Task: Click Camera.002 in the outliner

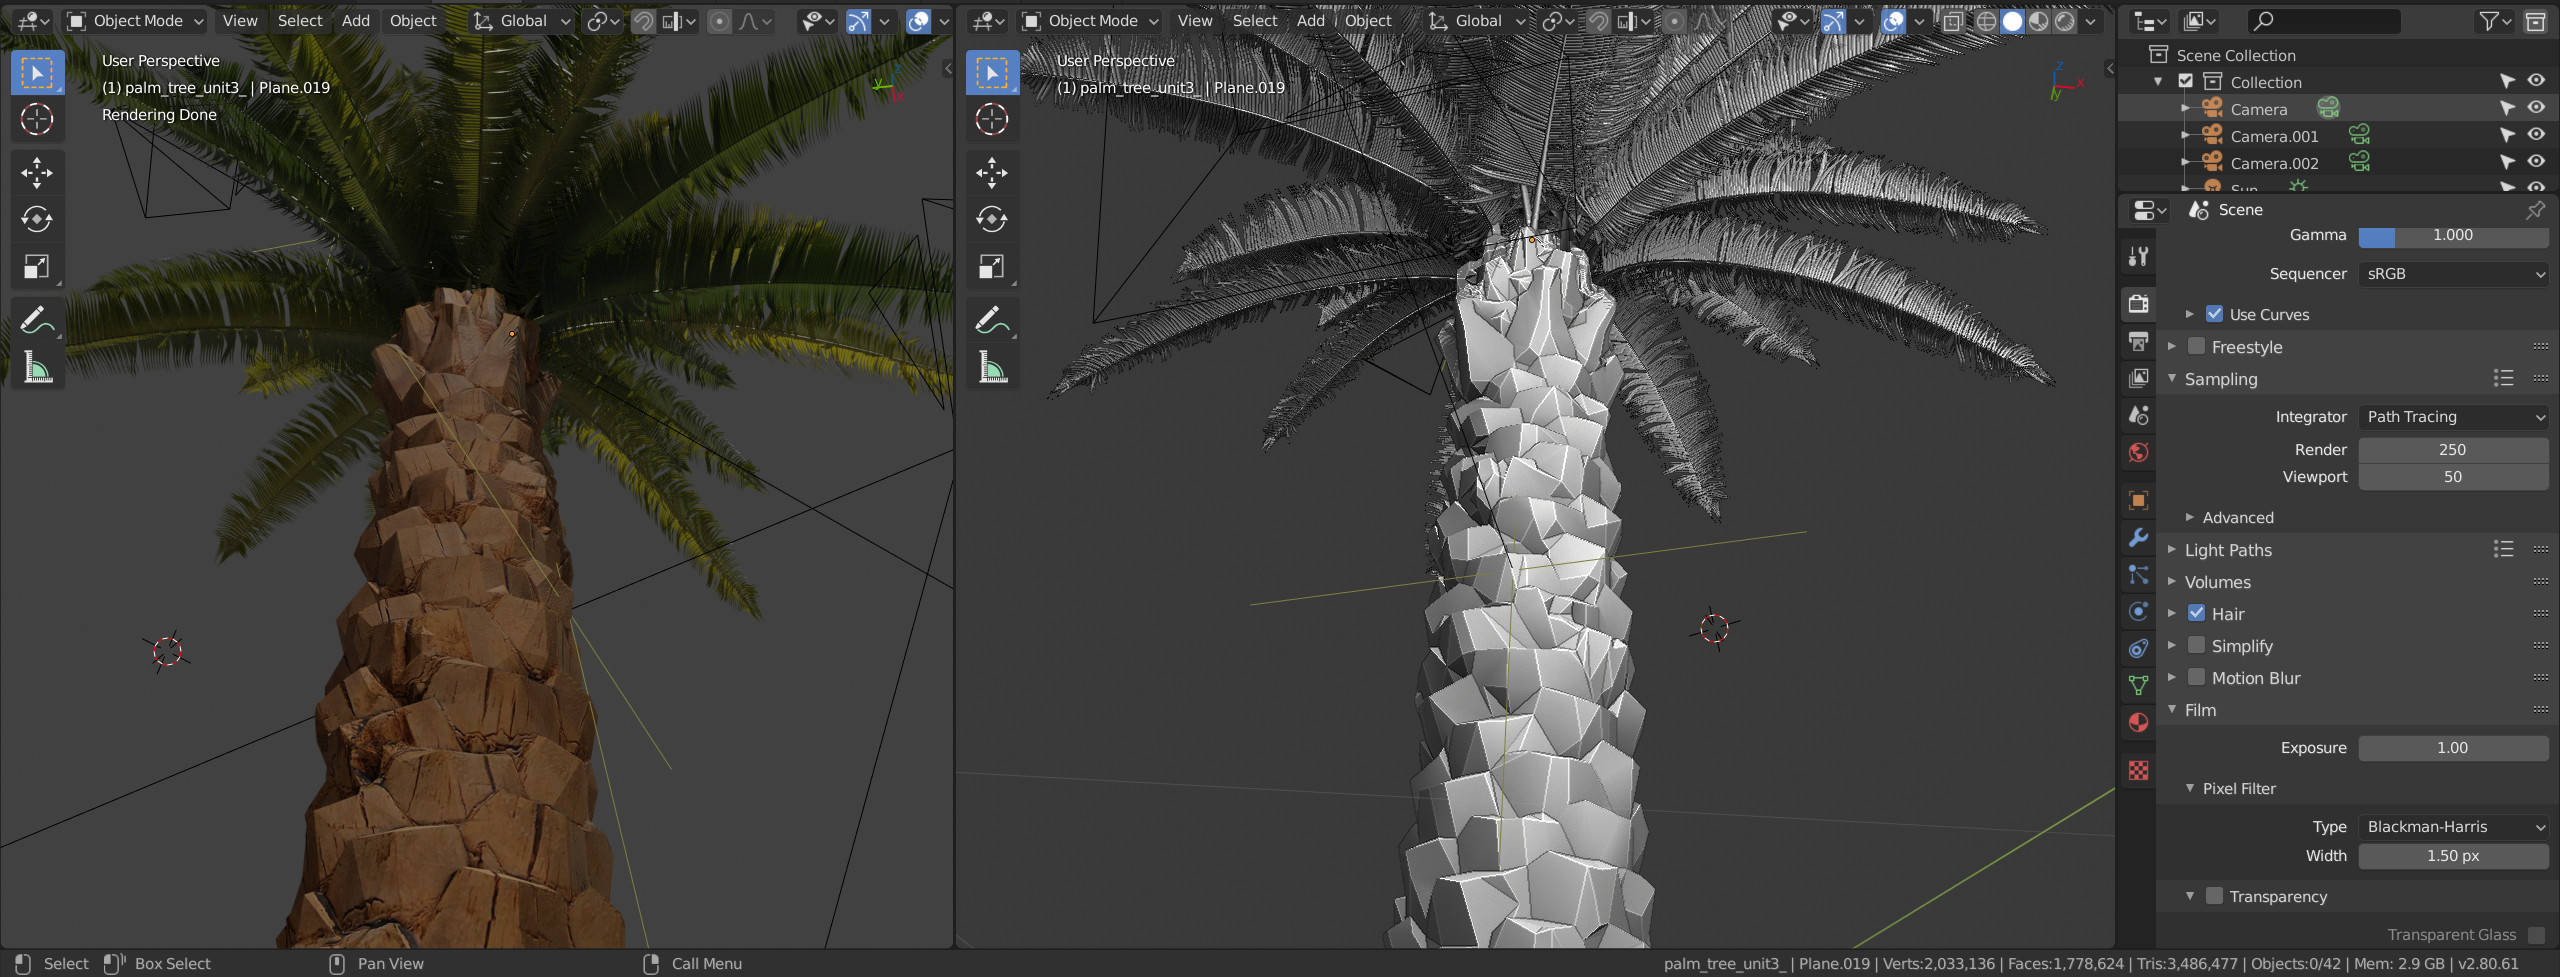Action: pos(2274,163)
